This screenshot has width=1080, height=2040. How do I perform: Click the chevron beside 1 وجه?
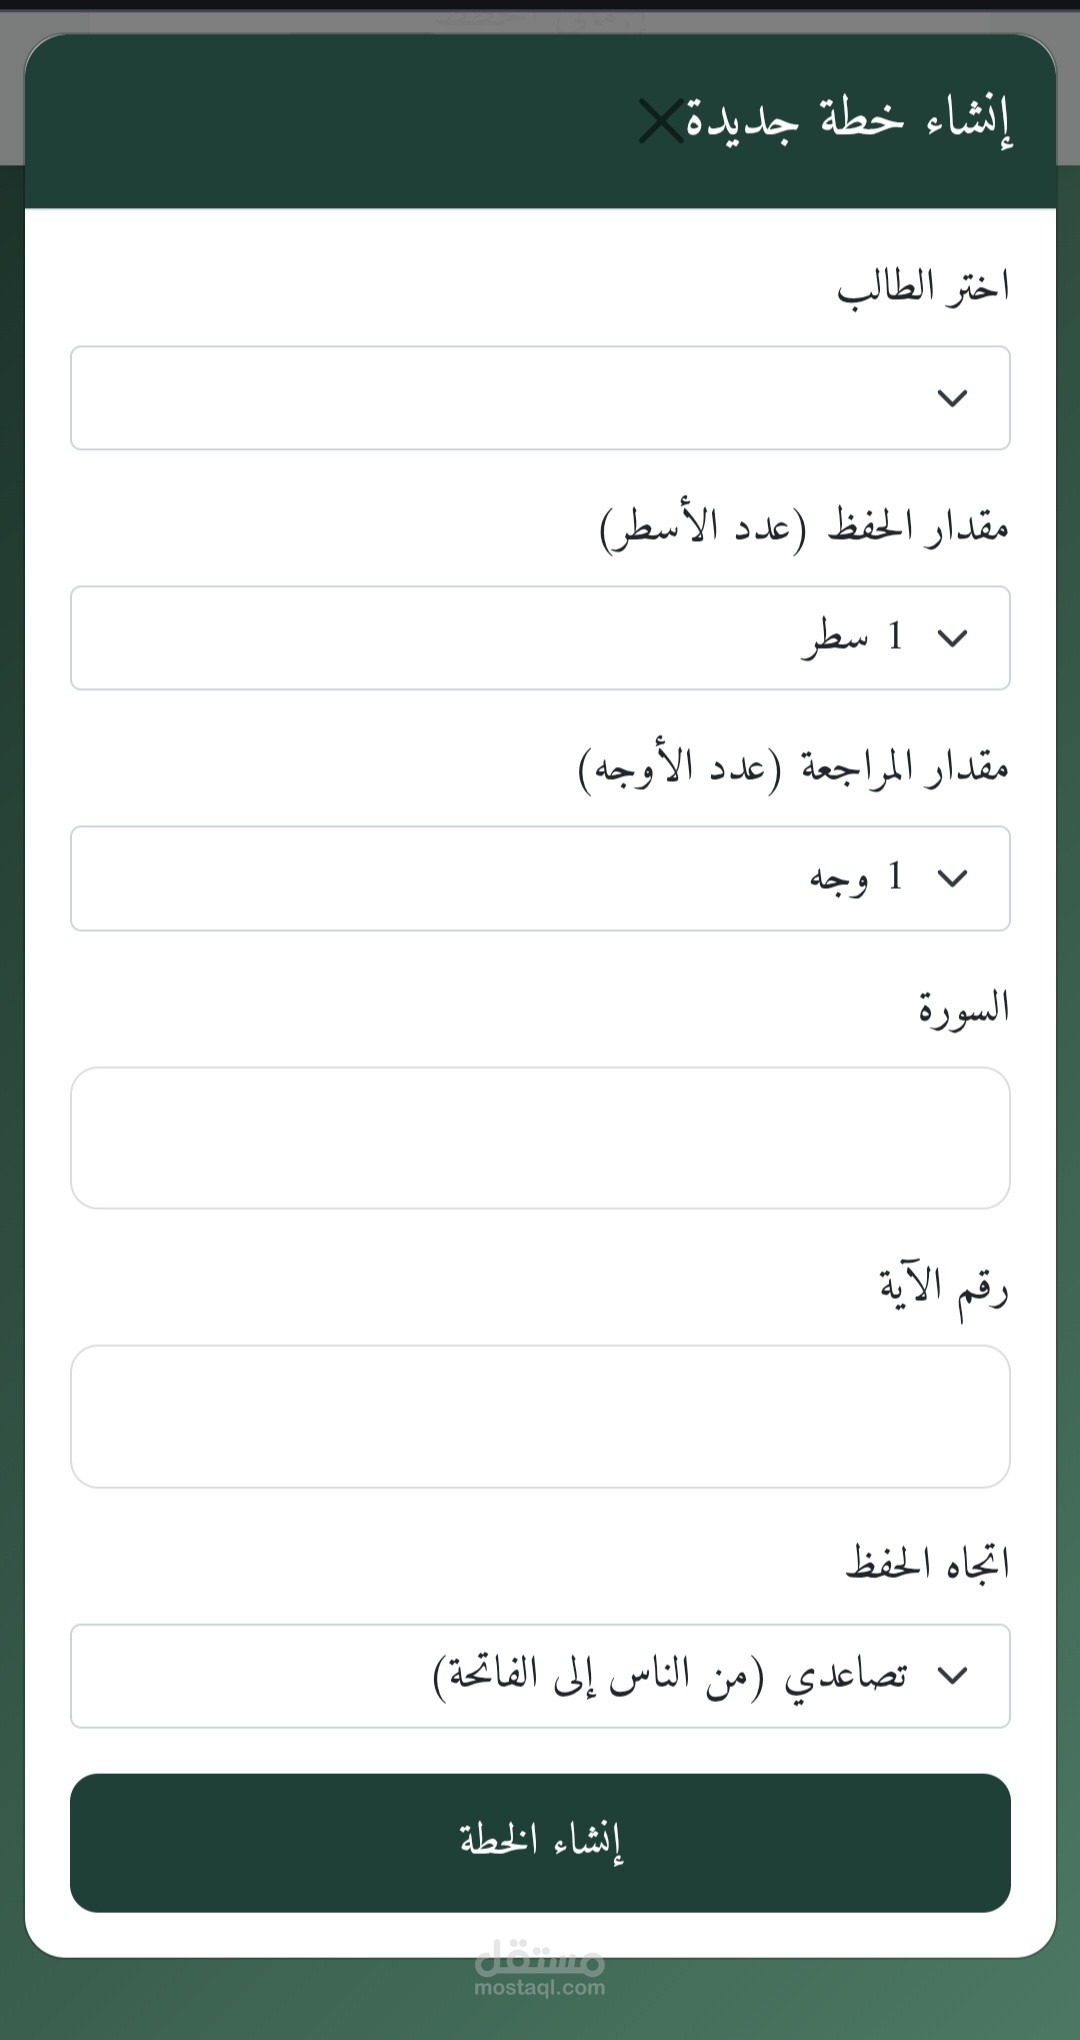[952, 878]
